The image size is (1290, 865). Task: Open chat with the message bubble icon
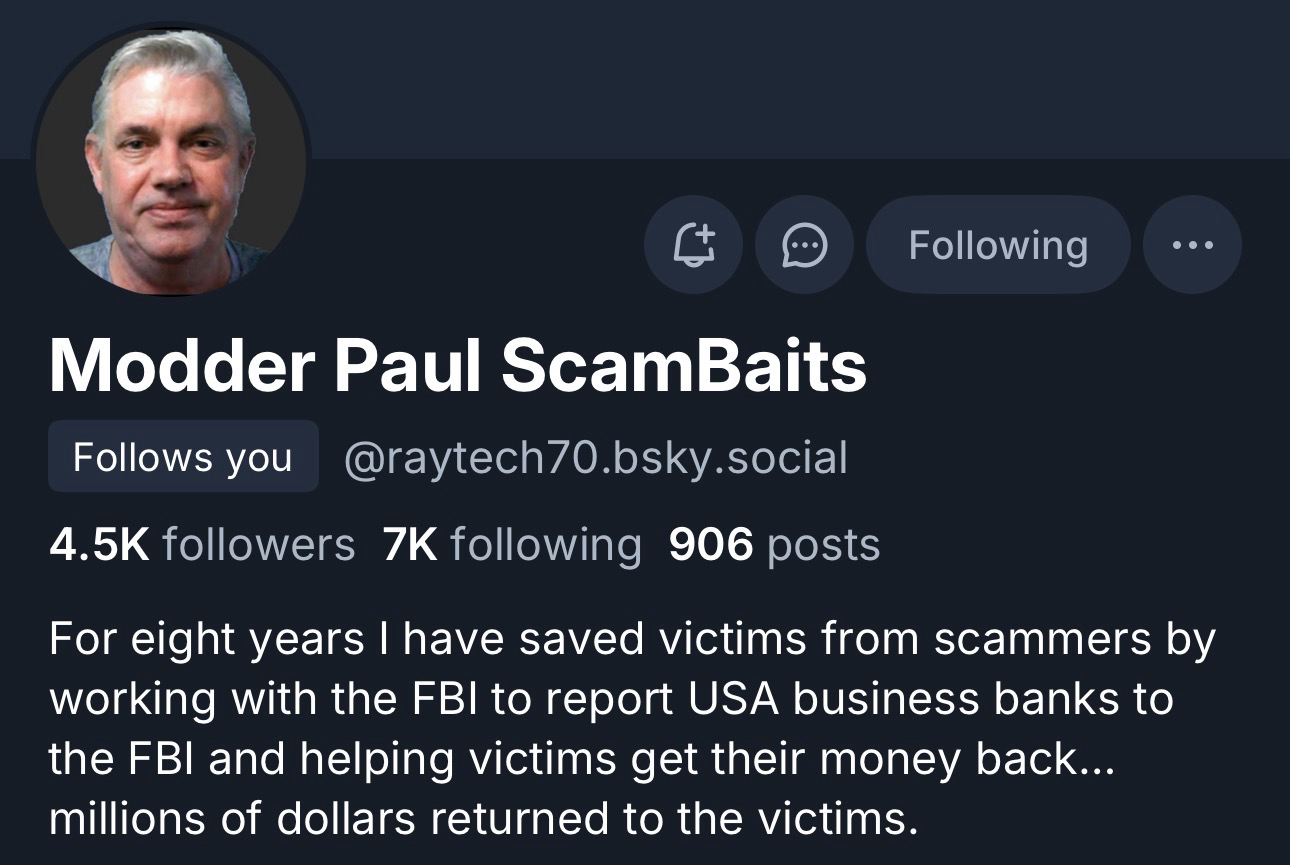coord(804,244)
